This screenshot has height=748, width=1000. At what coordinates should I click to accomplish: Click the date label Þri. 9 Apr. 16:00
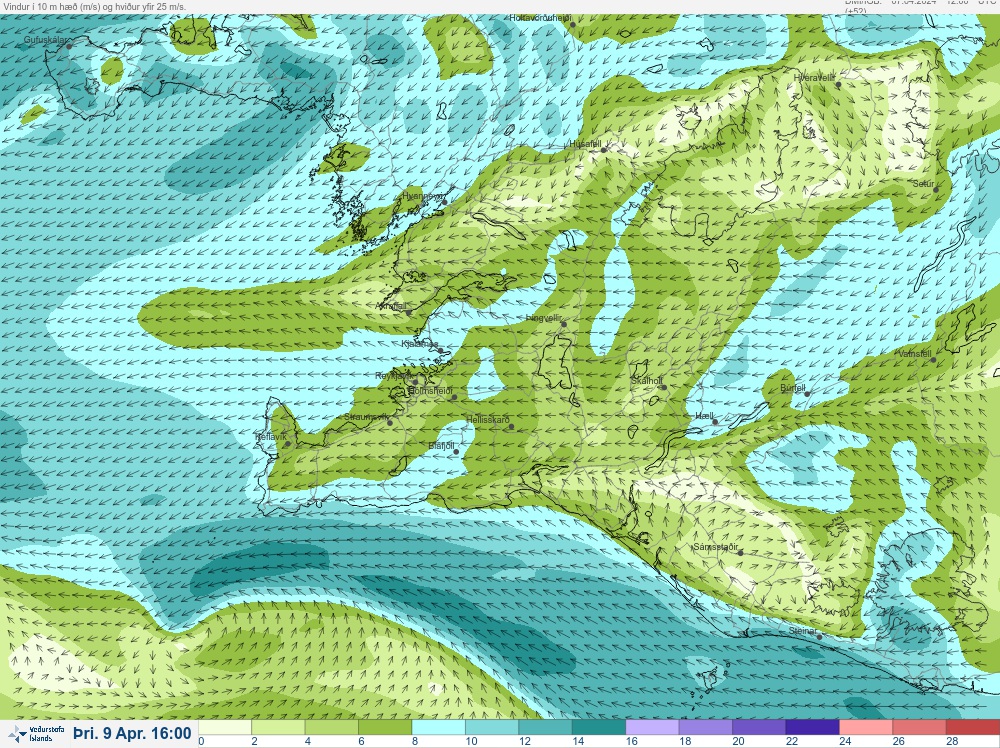pos(132,733)
